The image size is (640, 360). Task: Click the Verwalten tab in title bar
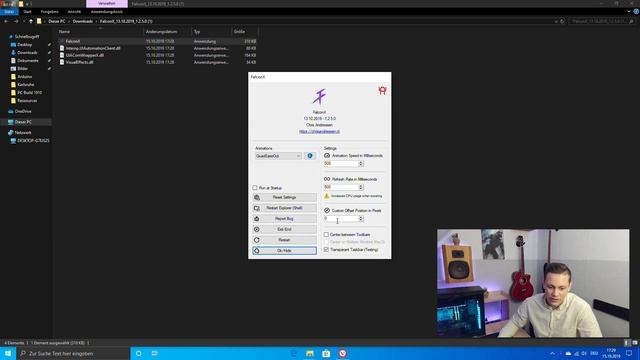107,3
